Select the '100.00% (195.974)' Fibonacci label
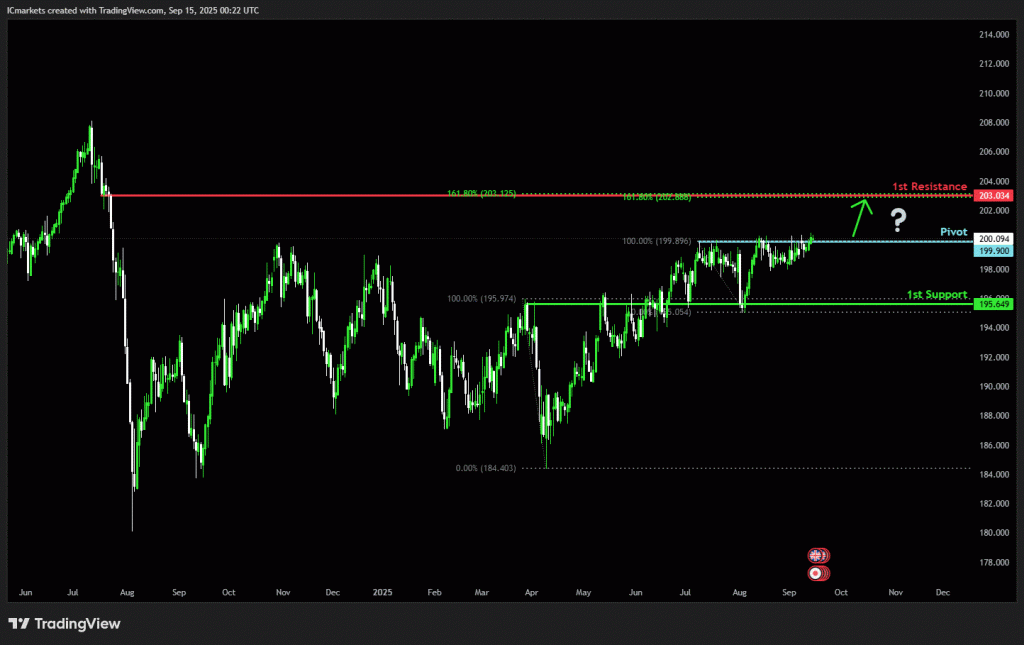1024x645 pixels. (481, 298)
